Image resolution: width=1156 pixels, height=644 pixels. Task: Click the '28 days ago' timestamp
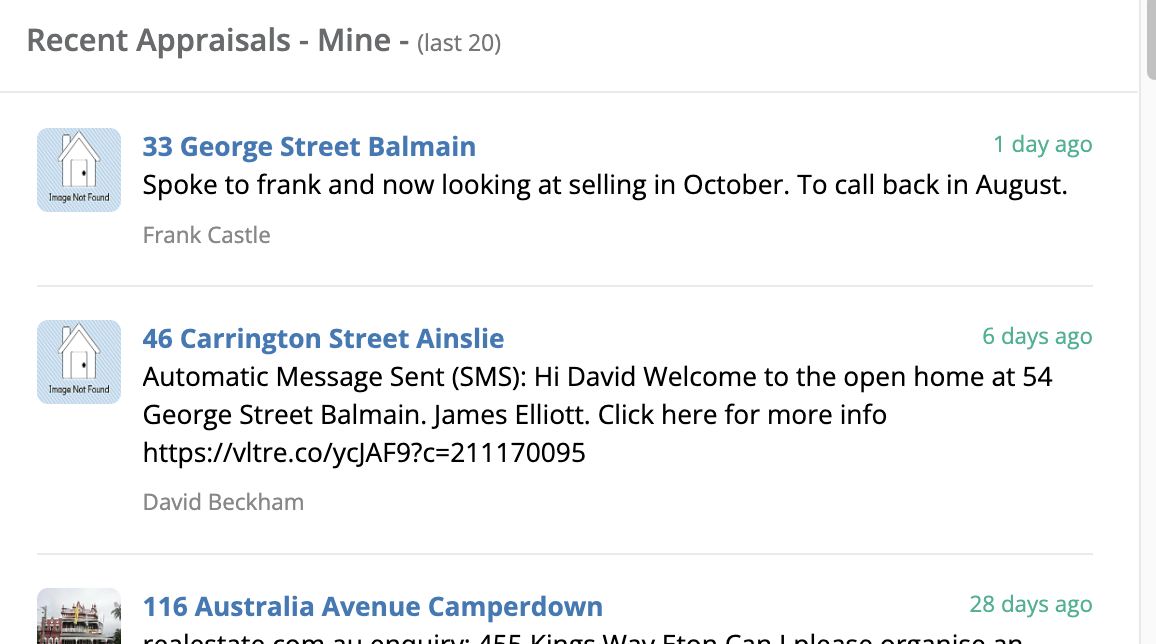point(1031,604)
